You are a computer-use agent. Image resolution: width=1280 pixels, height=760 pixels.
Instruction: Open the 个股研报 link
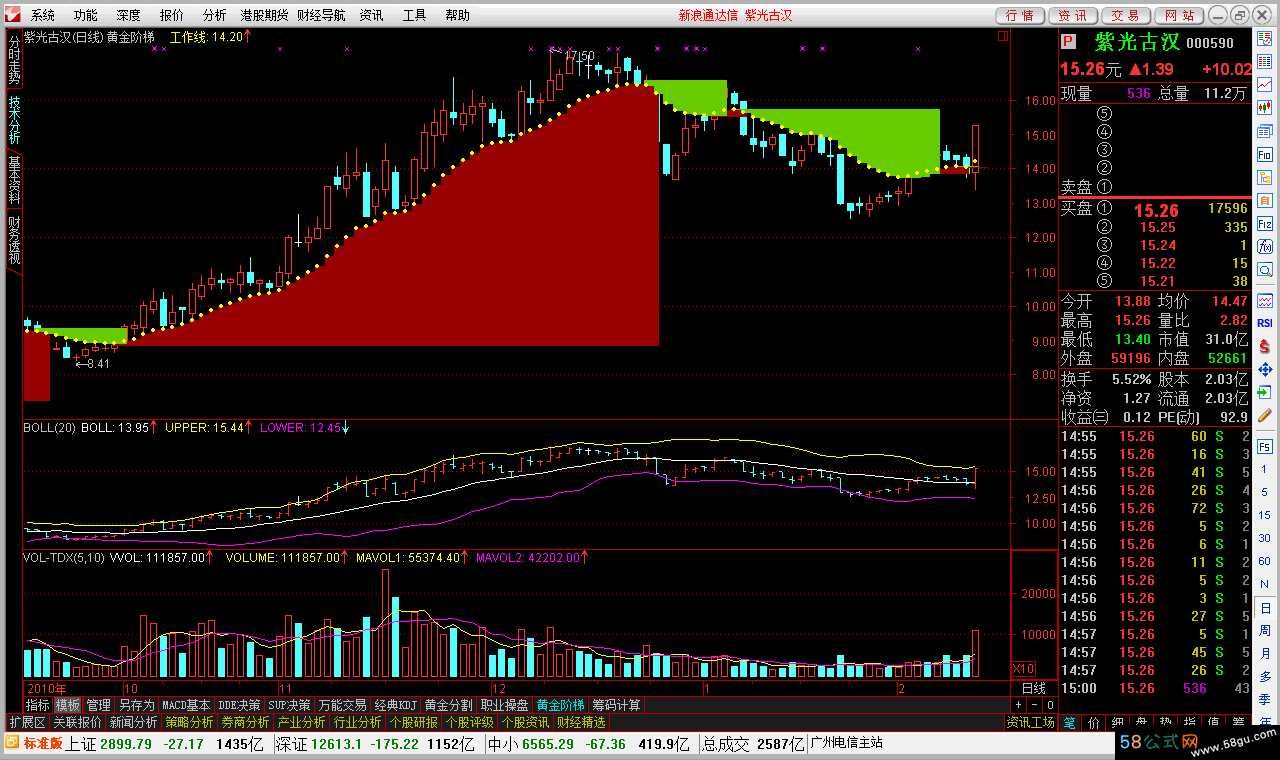pos(413,721)
